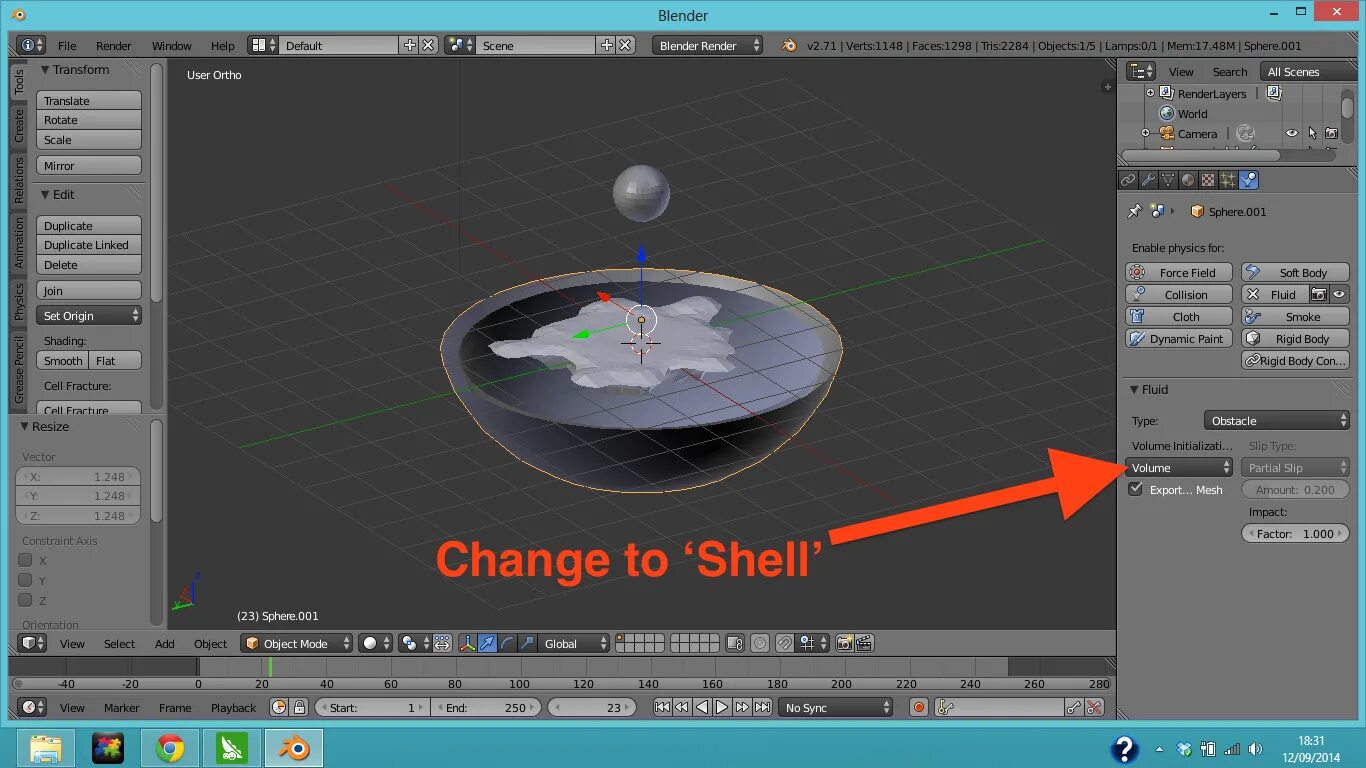Viewport: 1366px width, 768px height.
Task: Toggle timeline range lock icon
Action: [299, 707]
